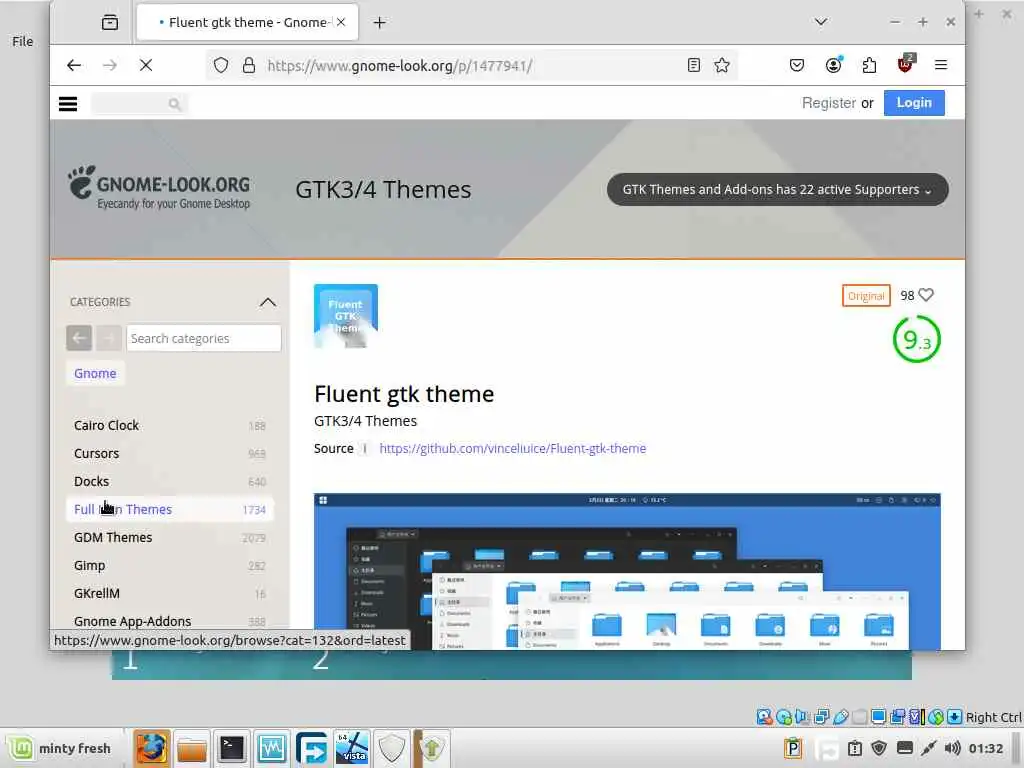Click the browser forward arrow
The height and width of the screenshot is (768, 1024).
pyautogui.click(x=110, y=65)
